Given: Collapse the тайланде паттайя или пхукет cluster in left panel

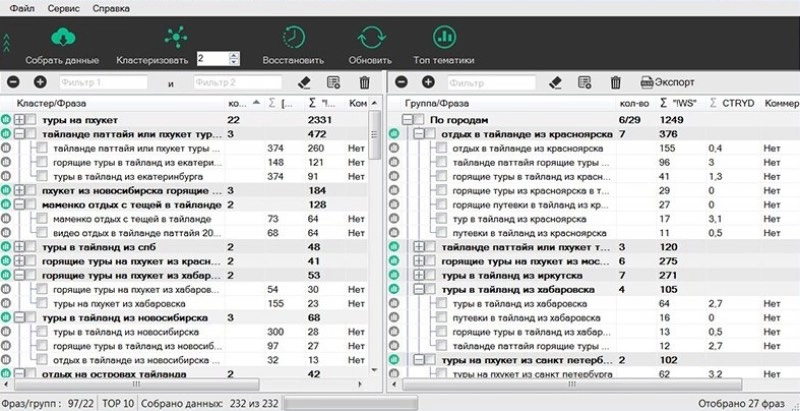Looking at the screenshot, I should coord(19,134).
